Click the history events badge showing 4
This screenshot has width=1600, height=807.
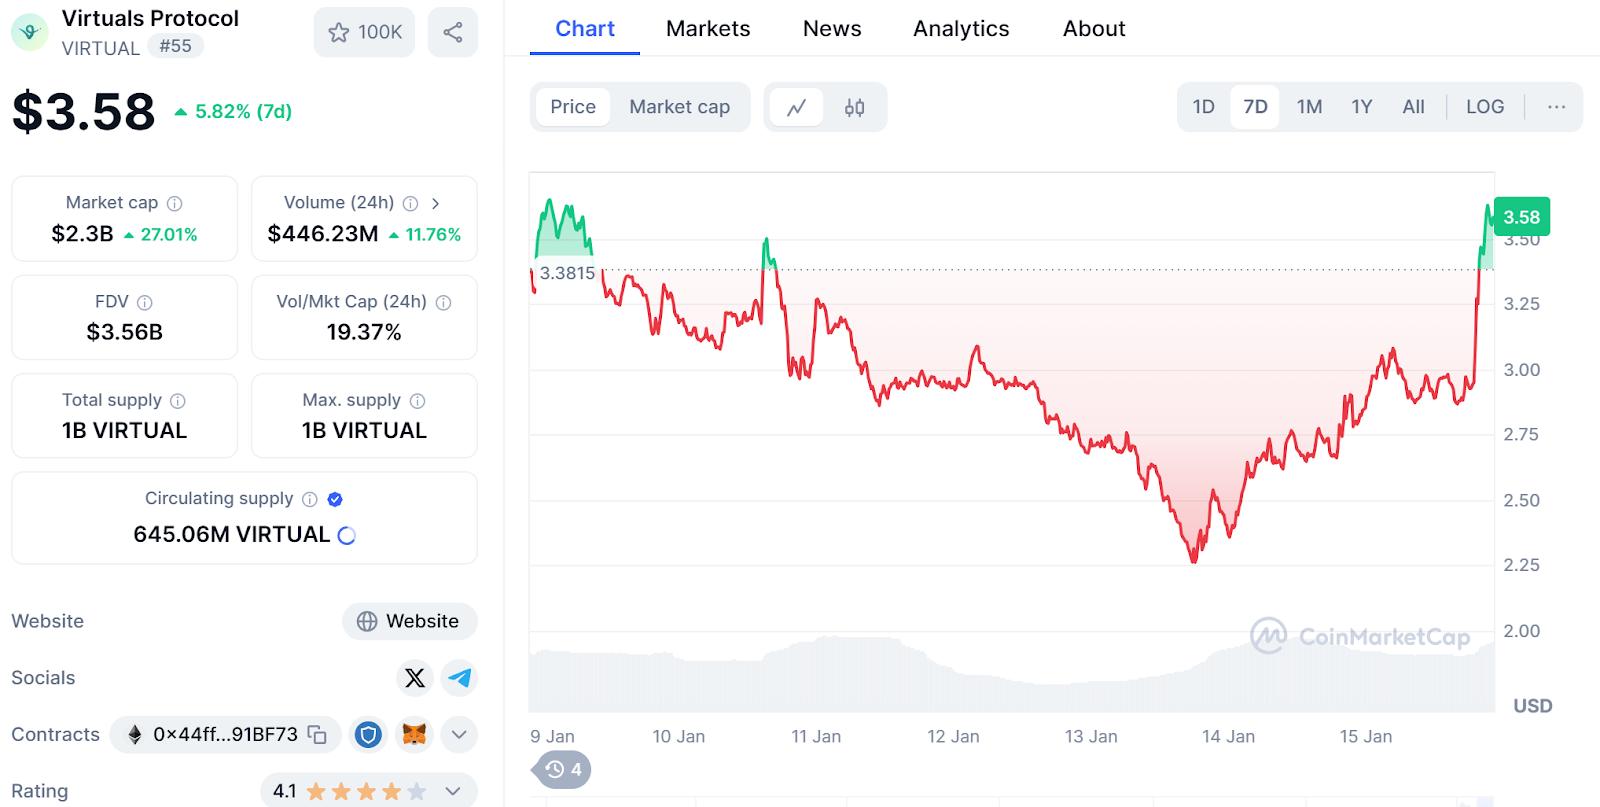[562, 770]
